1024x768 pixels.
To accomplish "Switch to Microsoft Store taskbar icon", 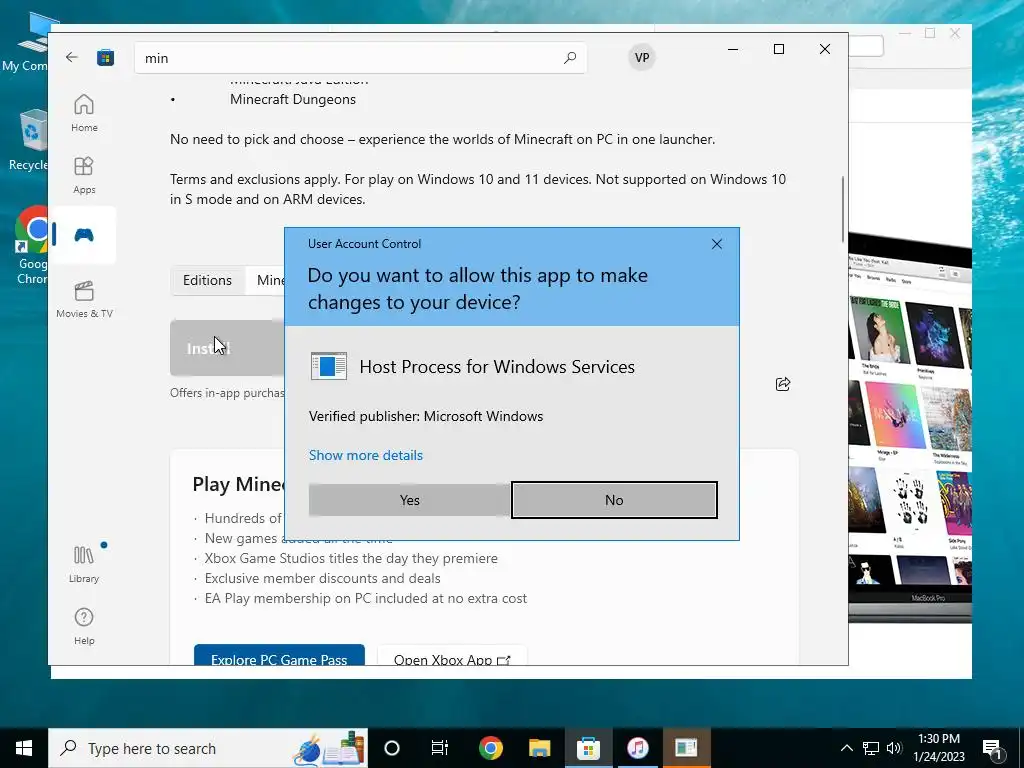I will click(588, 748).
